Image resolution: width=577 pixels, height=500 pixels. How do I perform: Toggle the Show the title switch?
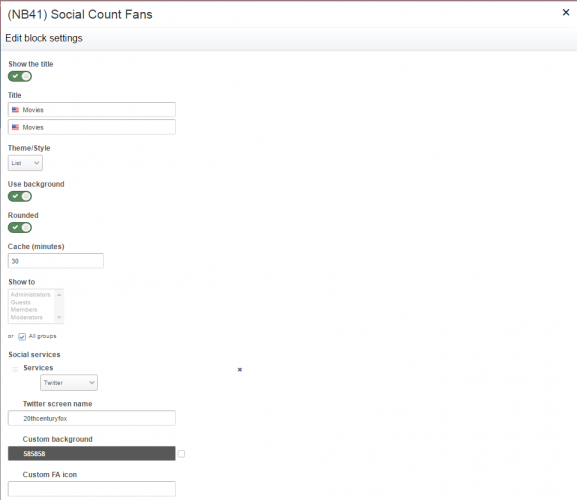pyautogui.click(x=20, y=76)
